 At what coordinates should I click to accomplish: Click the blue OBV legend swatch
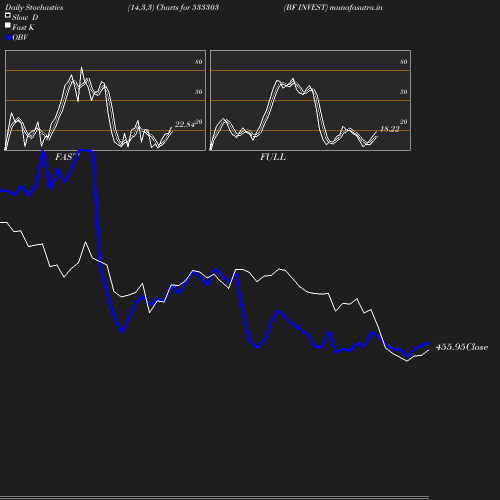pos(8,38)
